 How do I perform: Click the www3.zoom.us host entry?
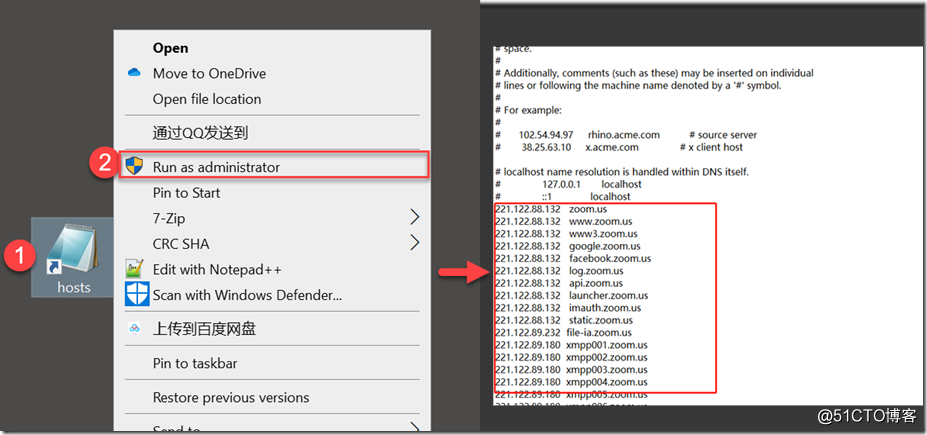pos(566,234)
